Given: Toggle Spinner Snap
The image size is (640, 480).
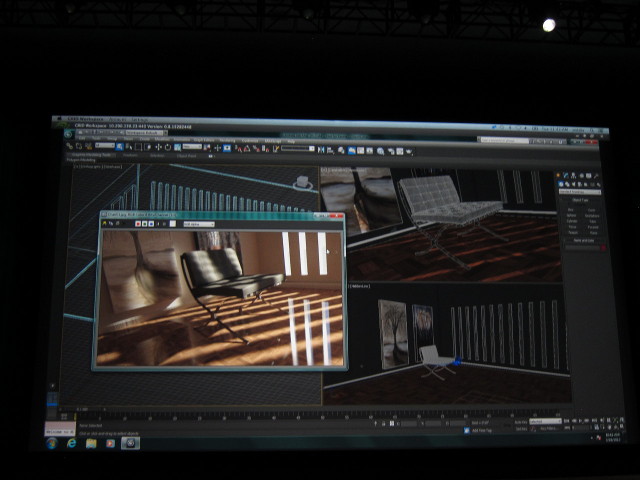Looking at the screenshot, I should tap(265, 149).
